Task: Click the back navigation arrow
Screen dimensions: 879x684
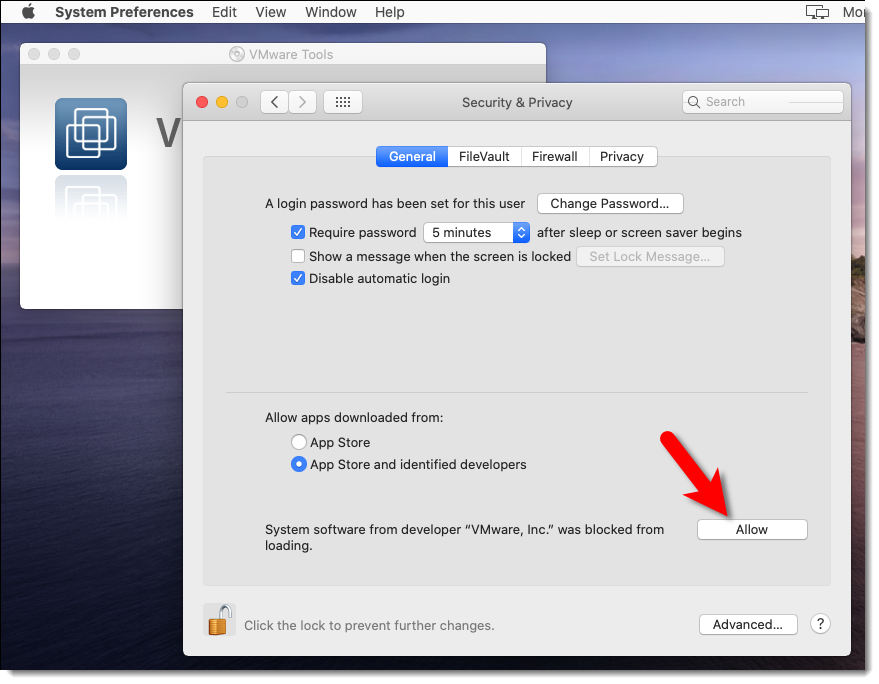Action: pyautogui.click(x=275, y=102)
